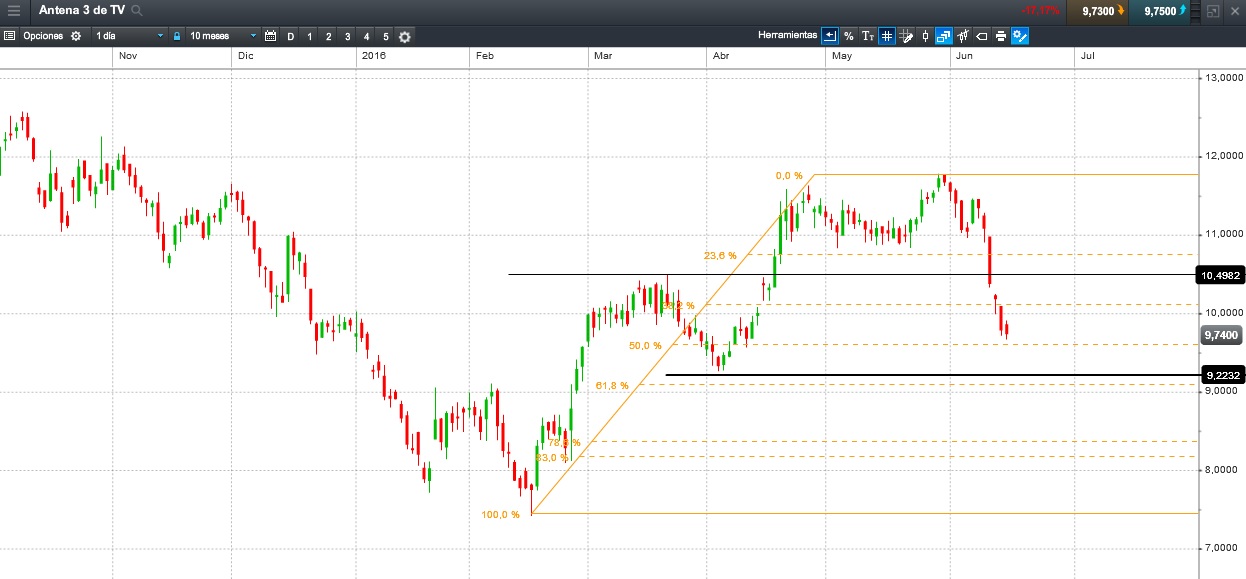Viewport: 1246px width, 579px height.
Task: Click the '23,6 %' Fibonacci level label
Action: 720,256
